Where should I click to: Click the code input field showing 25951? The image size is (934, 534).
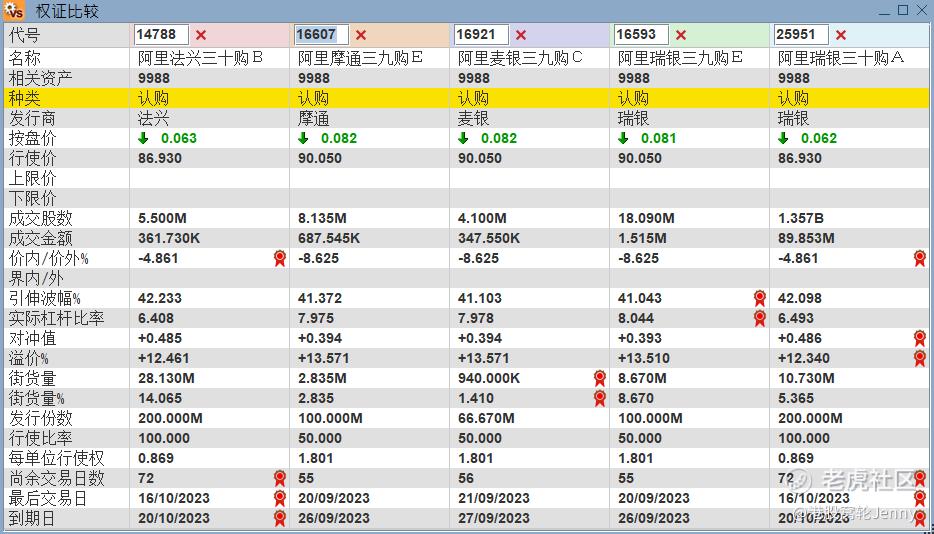[801, 35]
